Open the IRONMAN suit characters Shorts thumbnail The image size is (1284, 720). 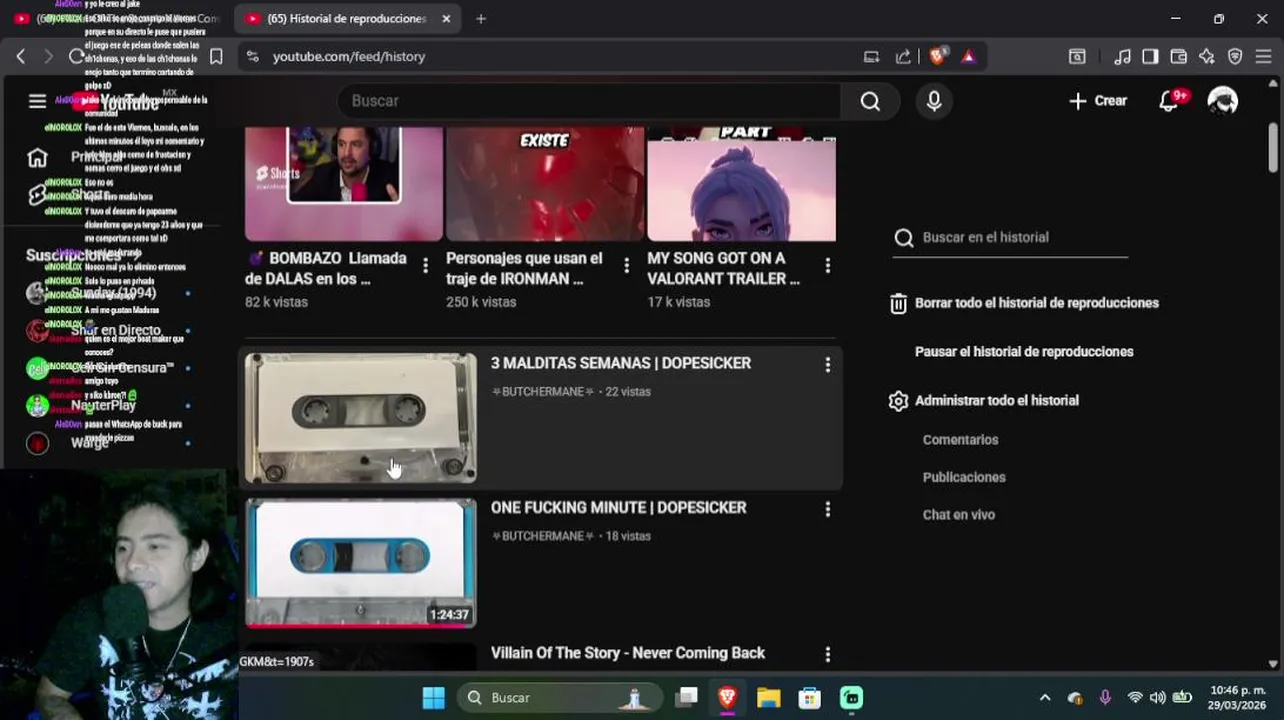coord(545,184)
